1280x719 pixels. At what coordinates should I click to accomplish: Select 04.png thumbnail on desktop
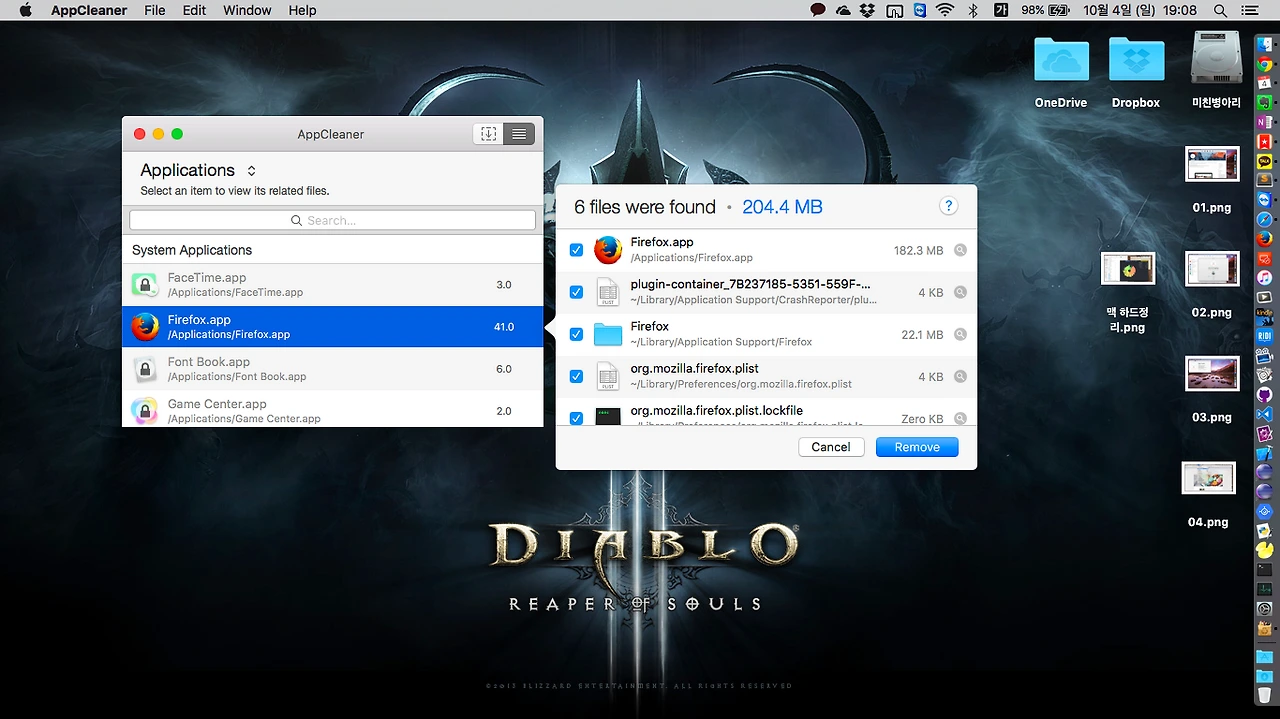[1209, 479]
